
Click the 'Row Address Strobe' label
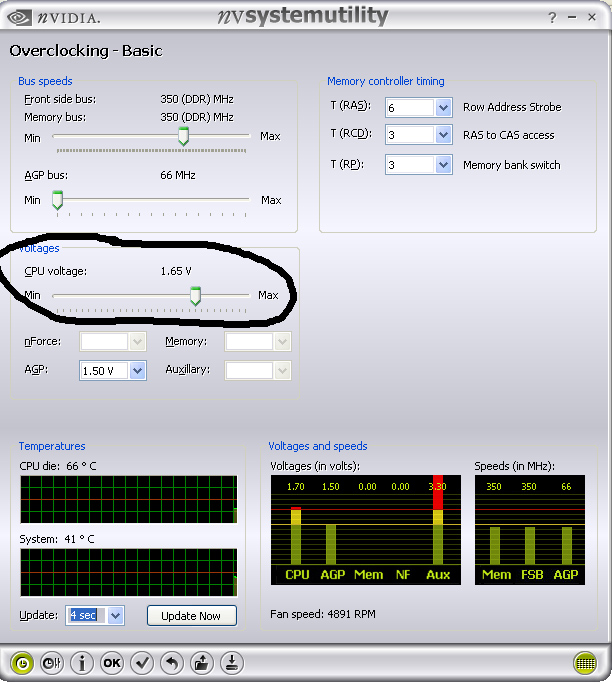pyautogui.click(x=512, y=107)
